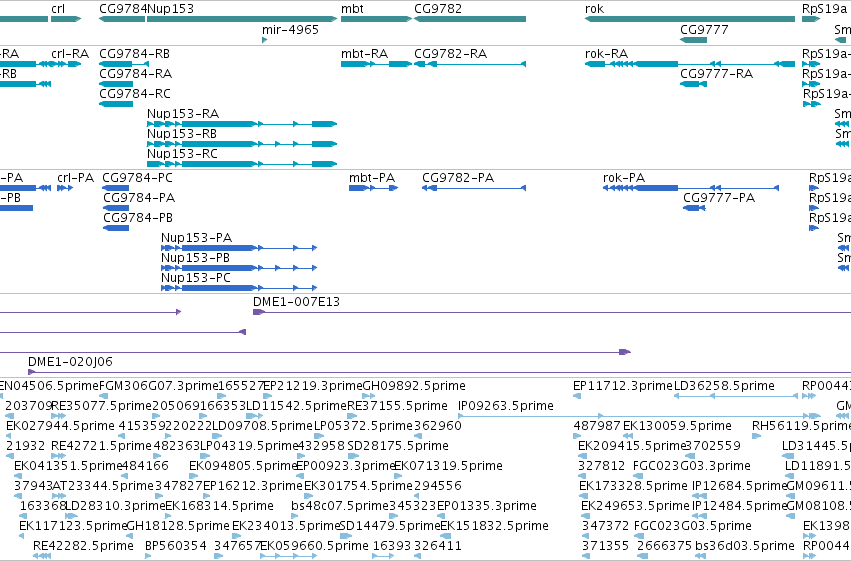This screenshot has width=851, height=561.
Task: Click the Nup153-PA protein label
Action: (196, 238)
